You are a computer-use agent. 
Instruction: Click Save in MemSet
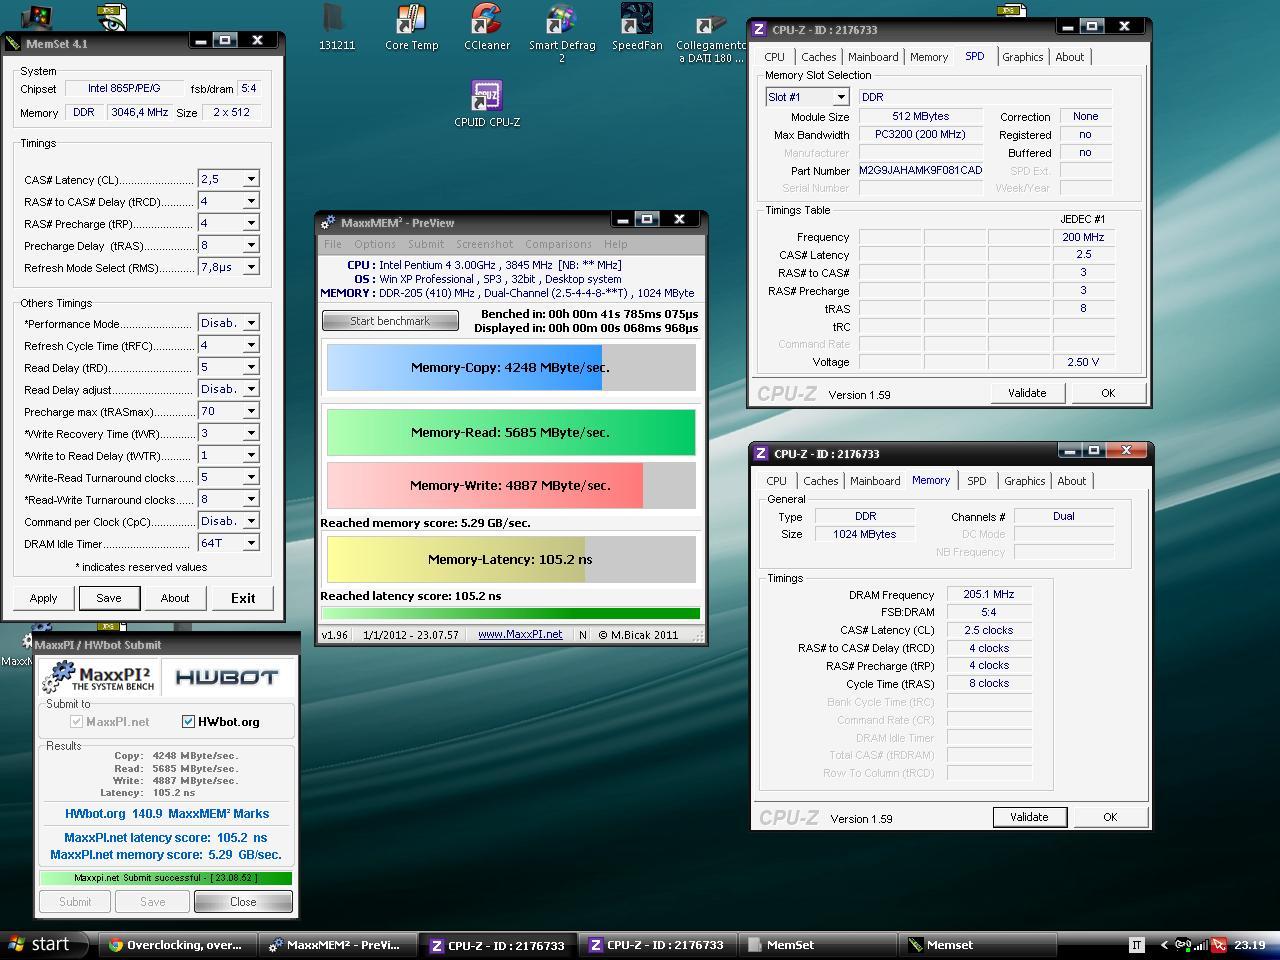click(109, 598)
